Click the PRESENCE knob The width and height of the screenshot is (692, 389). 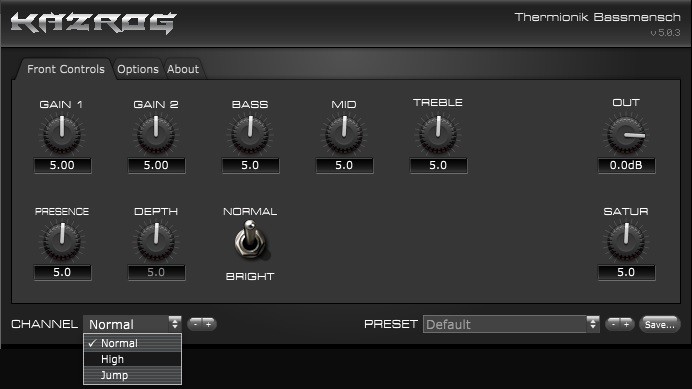pyautogui.click(x=62, y=242)
